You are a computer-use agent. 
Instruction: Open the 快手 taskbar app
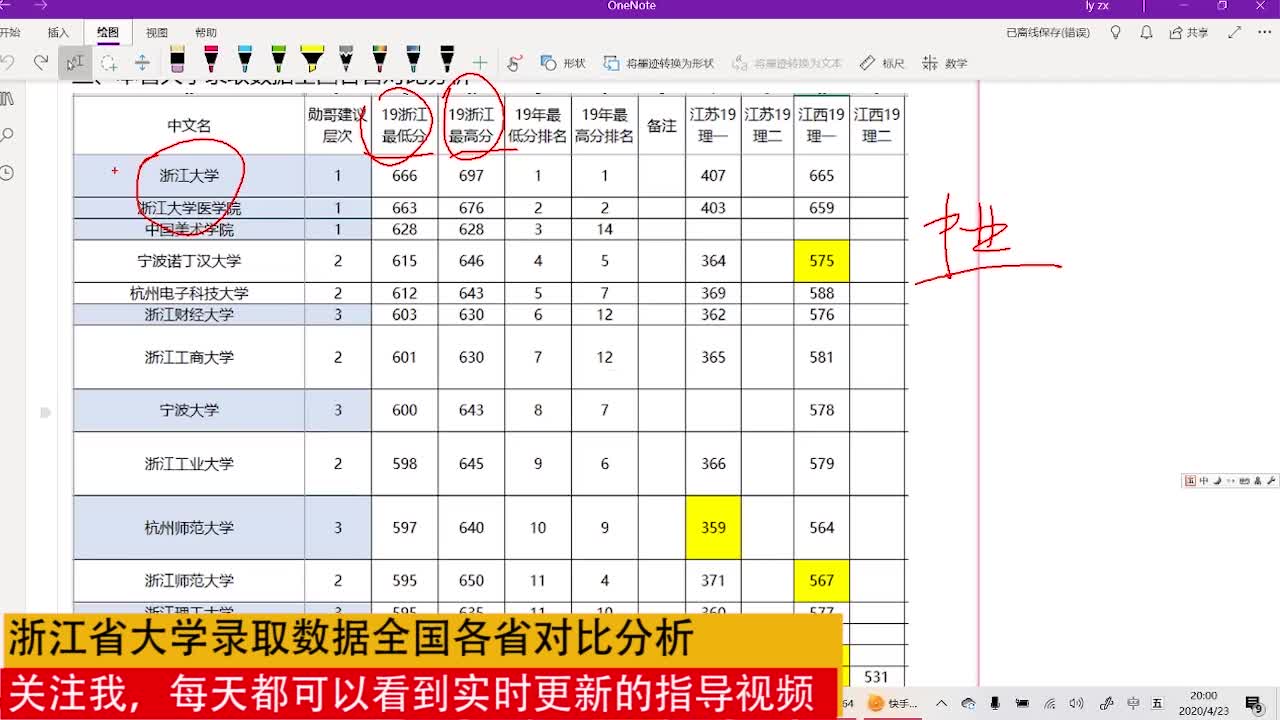click(x=892, y=703)
